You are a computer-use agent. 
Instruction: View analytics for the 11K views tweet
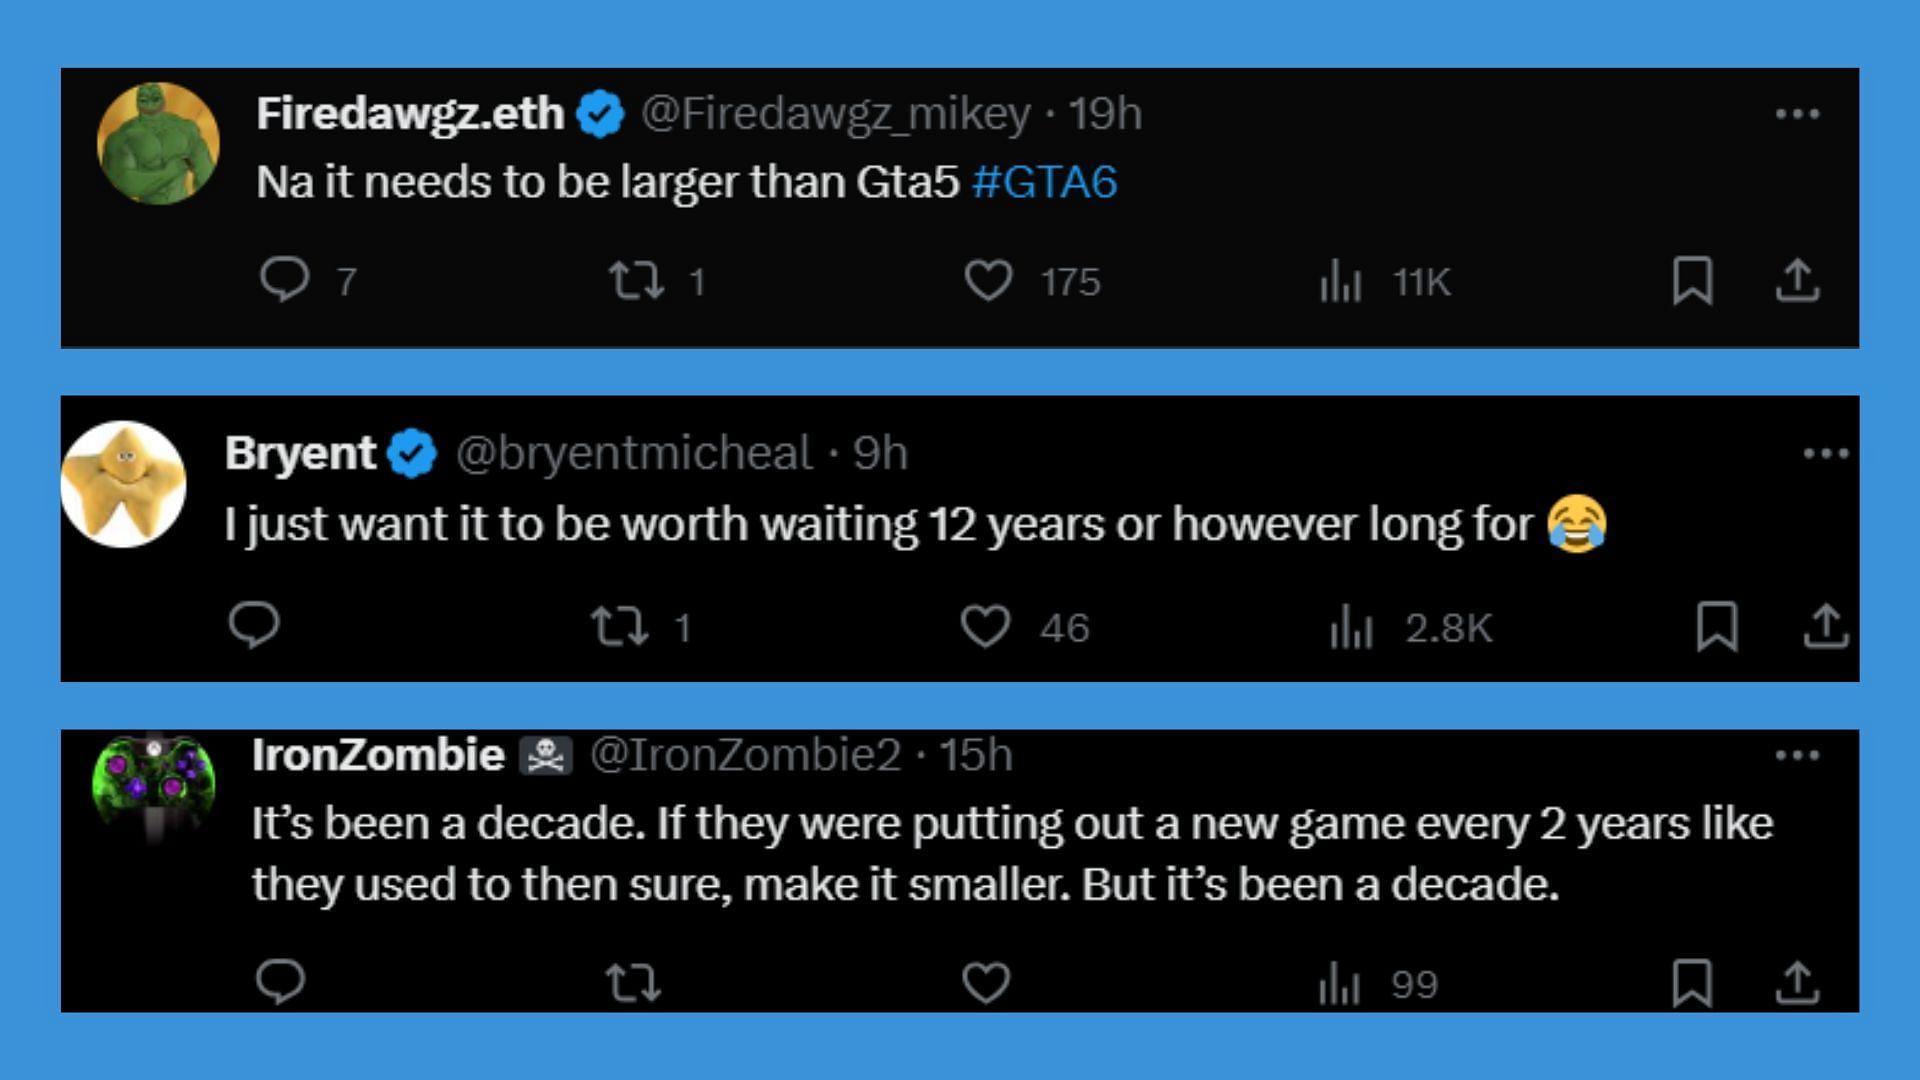(x=1341, y=281)
